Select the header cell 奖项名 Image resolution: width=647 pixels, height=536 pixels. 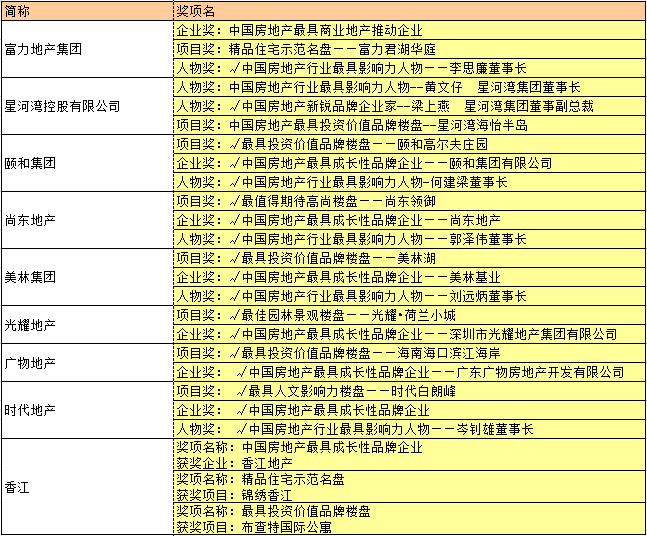point(409,11)
